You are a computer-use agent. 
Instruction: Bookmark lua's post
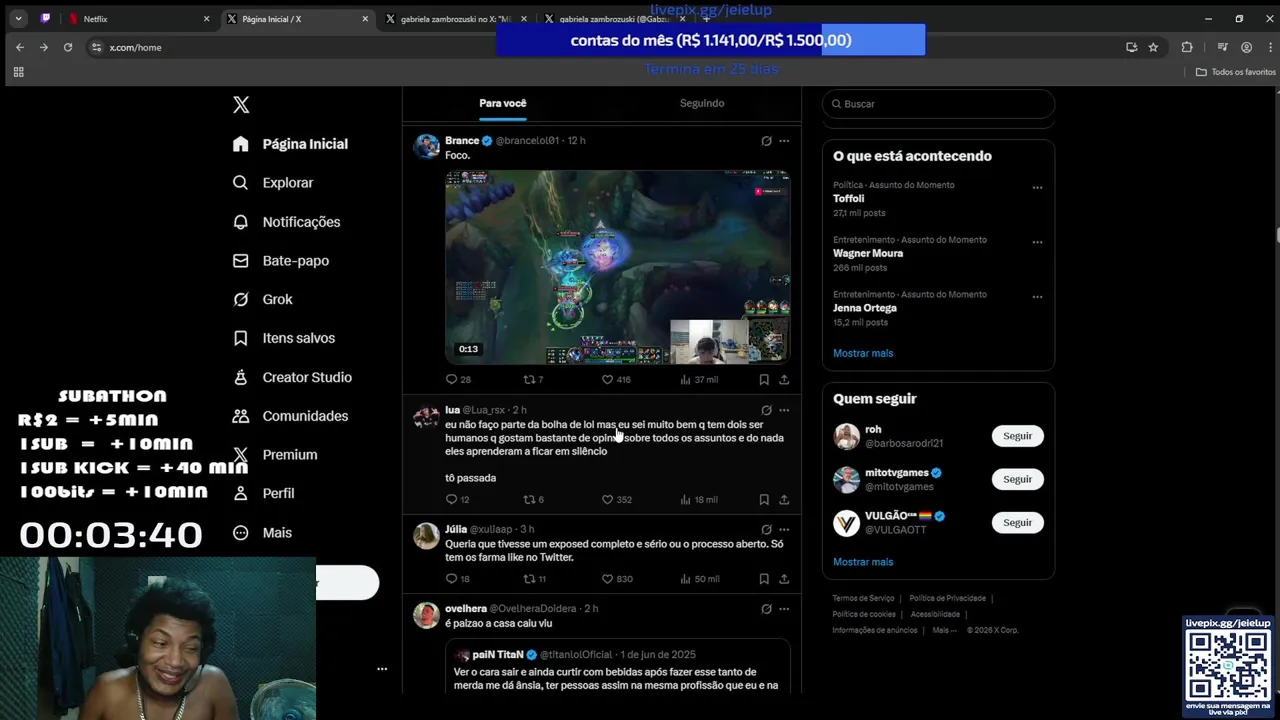[x=764, y=500]
